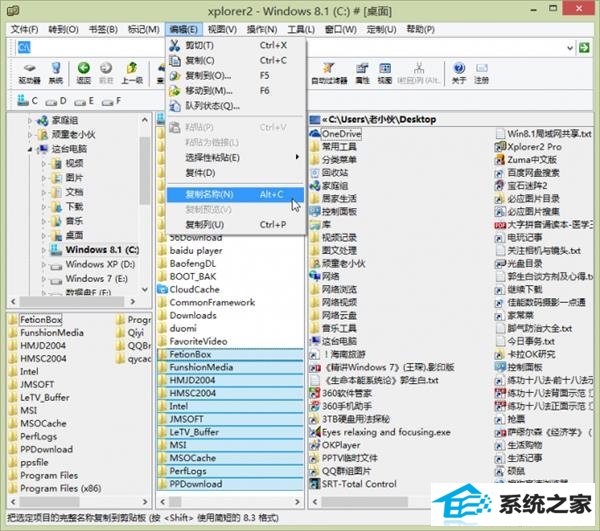Go back with the green 返回 arrow
This screenshot has height=531, width=600.
pyautogui.click(x=83, y=73)
